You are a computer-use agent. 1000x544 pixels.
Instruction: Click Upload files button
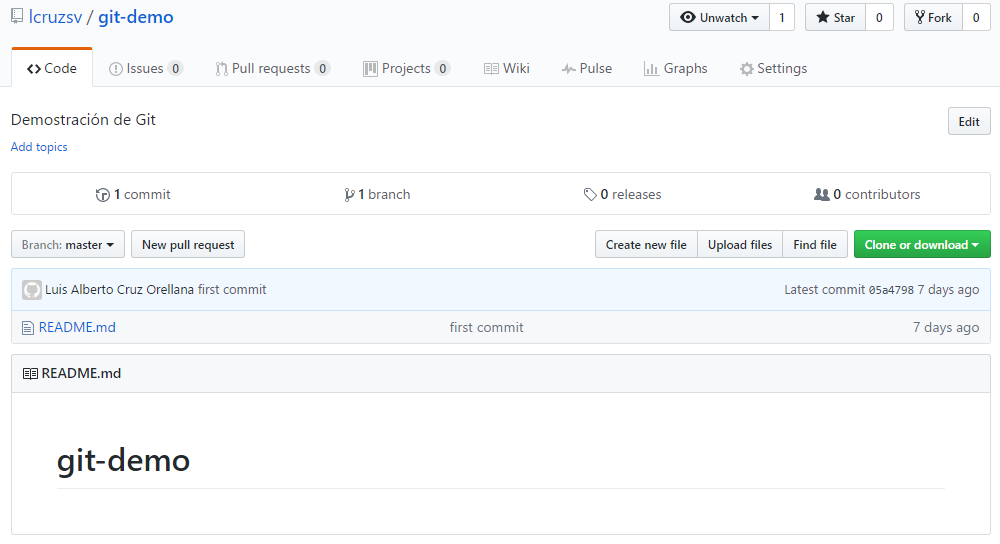point(740,244)
